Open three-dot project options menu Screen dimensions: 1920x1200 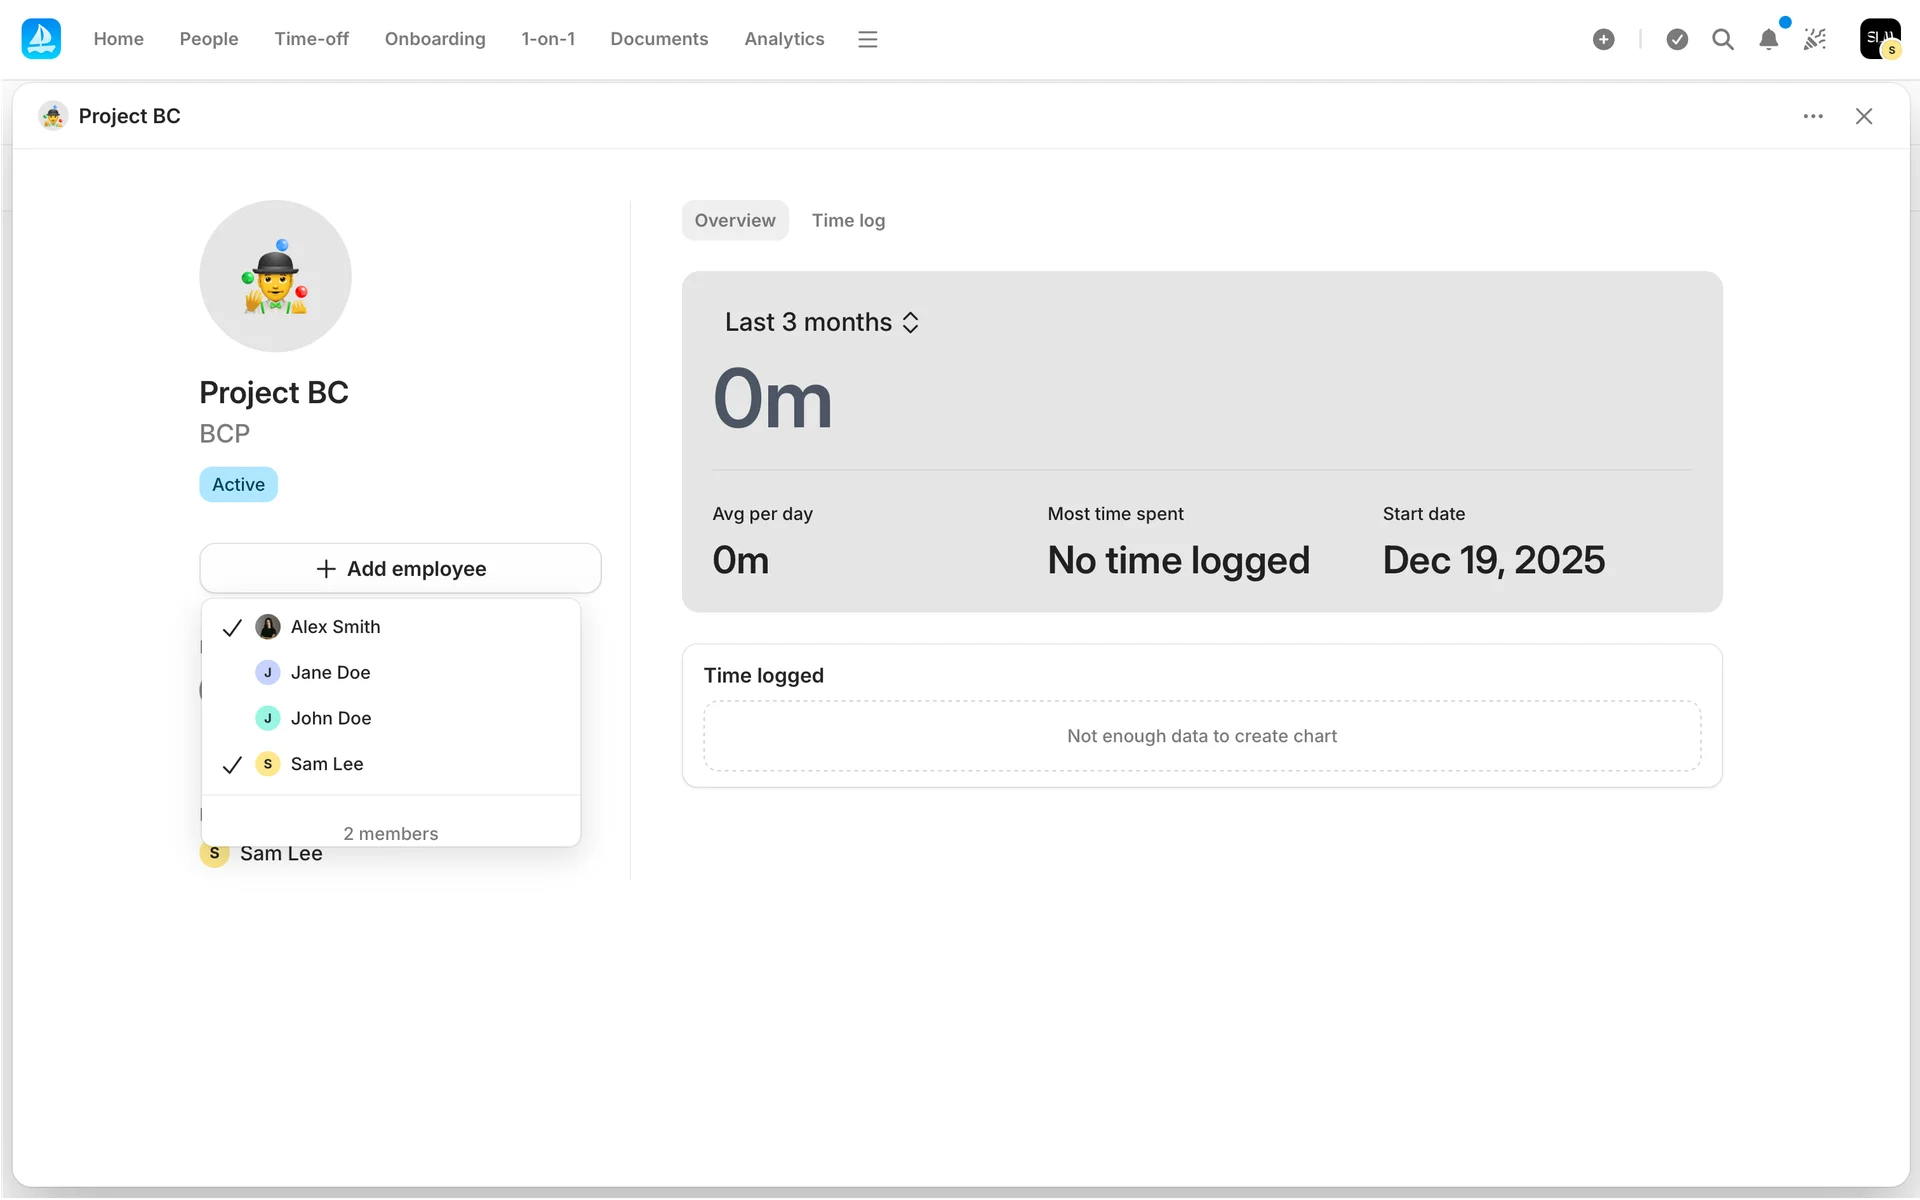click(1813, 116)
